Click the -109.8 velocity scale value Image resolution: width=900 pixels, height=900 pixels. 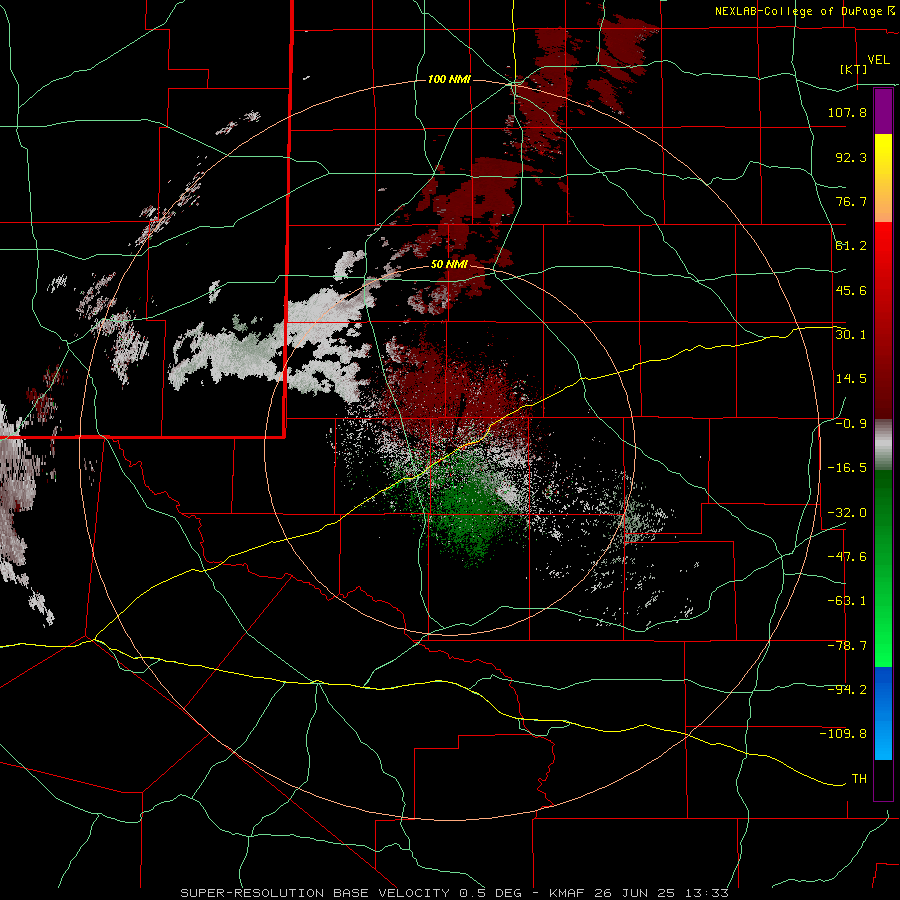point(843,734)
